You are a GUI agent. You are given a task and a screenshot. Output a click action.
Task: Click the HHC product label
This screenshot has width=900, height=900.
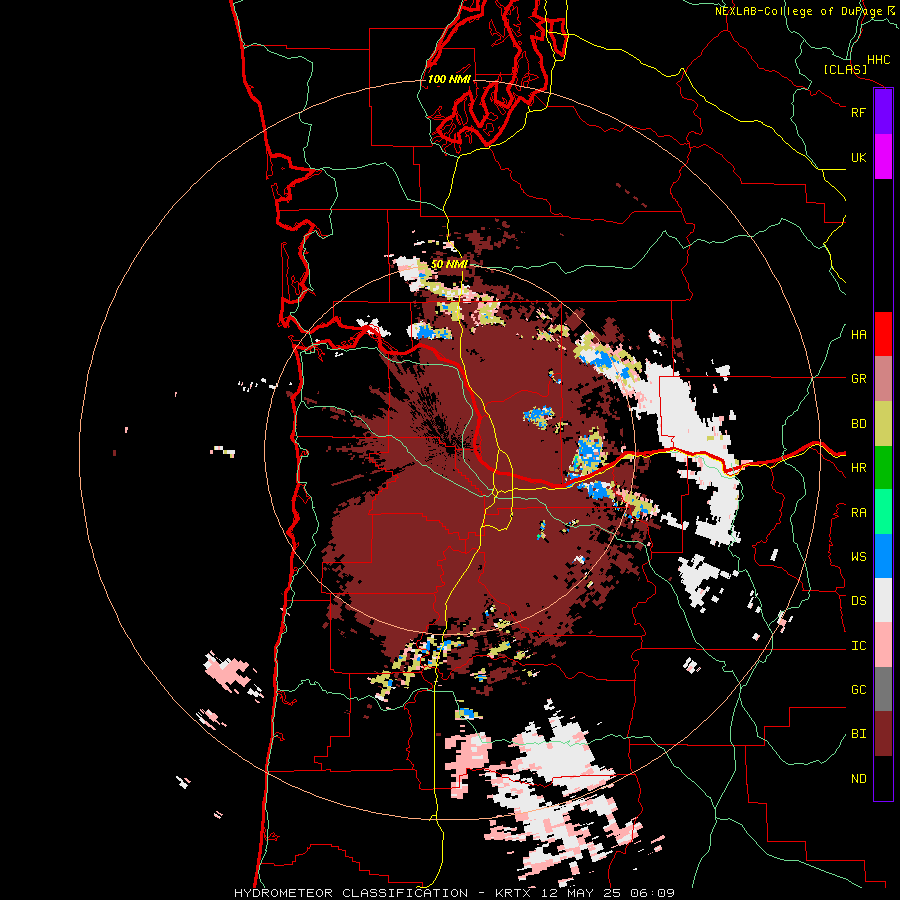pyautogui.click(x=878, y=60)
